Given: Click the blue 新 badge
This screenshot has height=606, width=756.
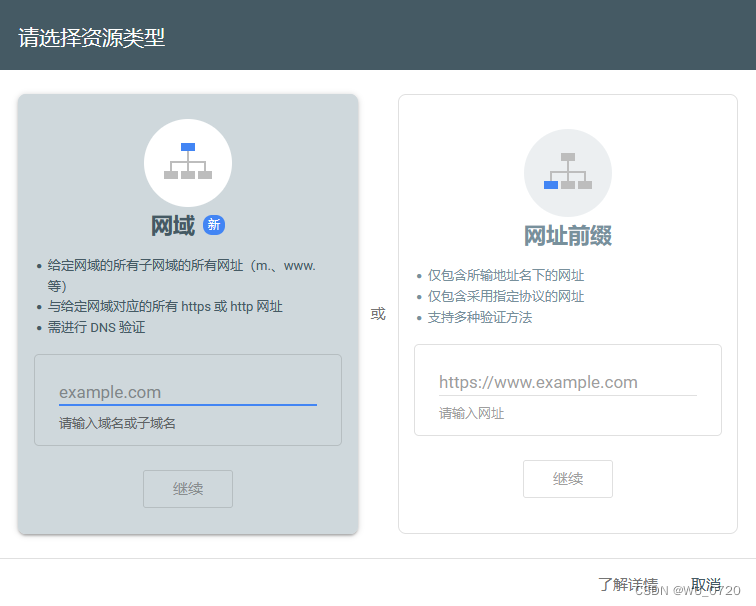Looking at the screenshot, I should pyautogui.click(x=214, y=225).
